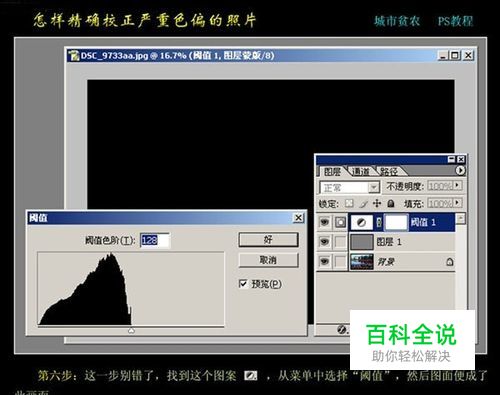Viewport: 500px width, 395px height.
Task: Click the 不透明度 100% value field
Action: tap(440, 186)
